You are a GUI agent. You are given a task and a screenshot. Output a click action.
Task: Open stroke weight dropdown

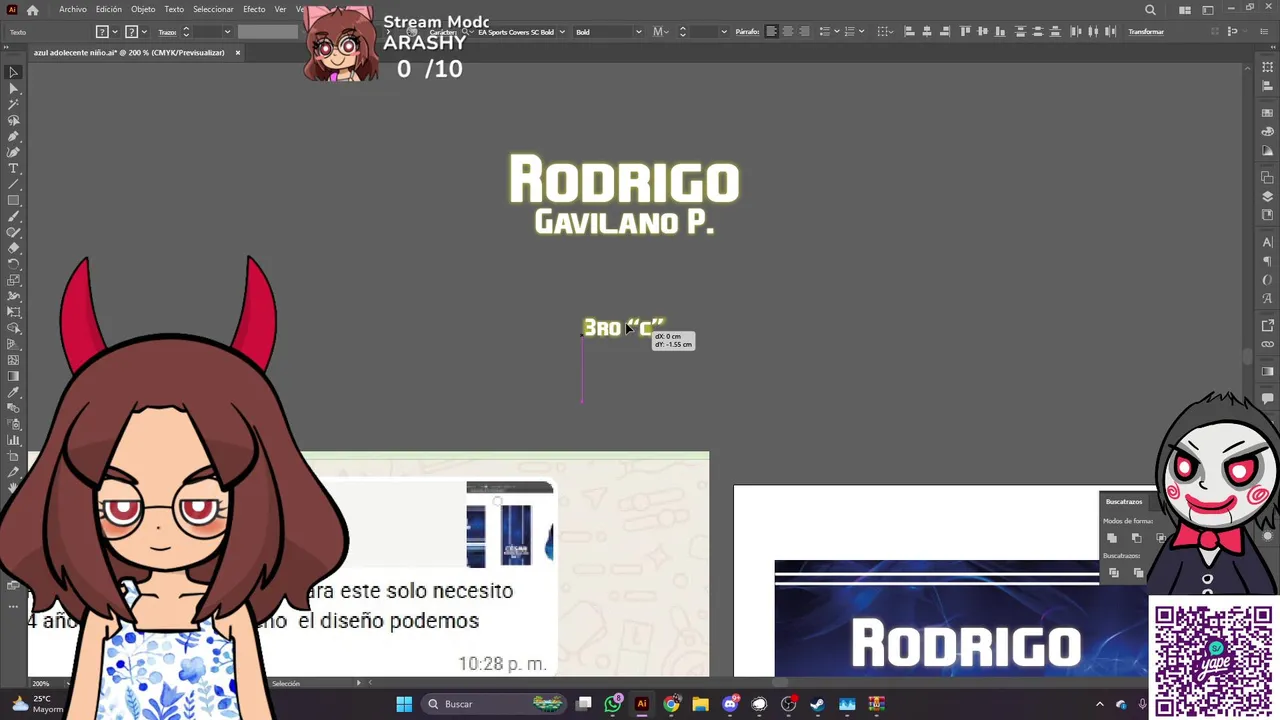pyautogui.click(x=227, y=32)
